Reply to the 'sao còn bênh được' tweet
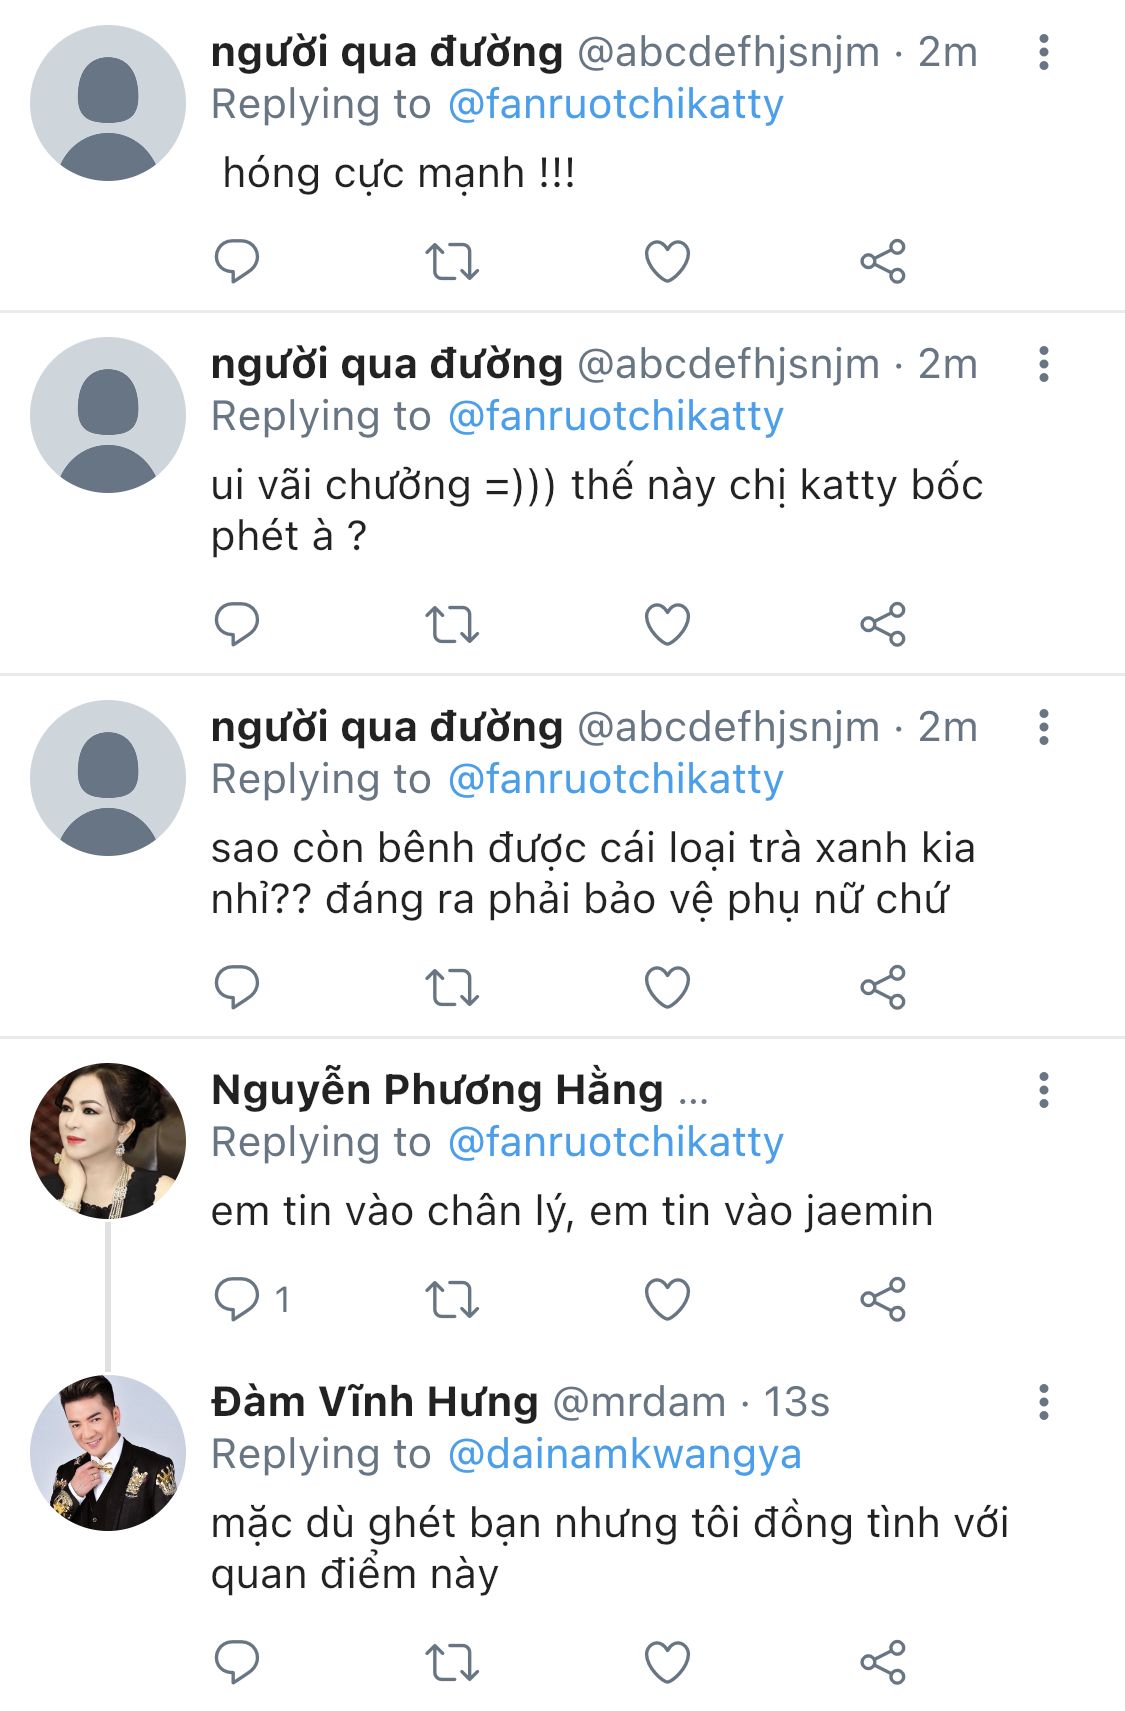This screenshot has height=1711, width=1125. [x=237, y=987]
